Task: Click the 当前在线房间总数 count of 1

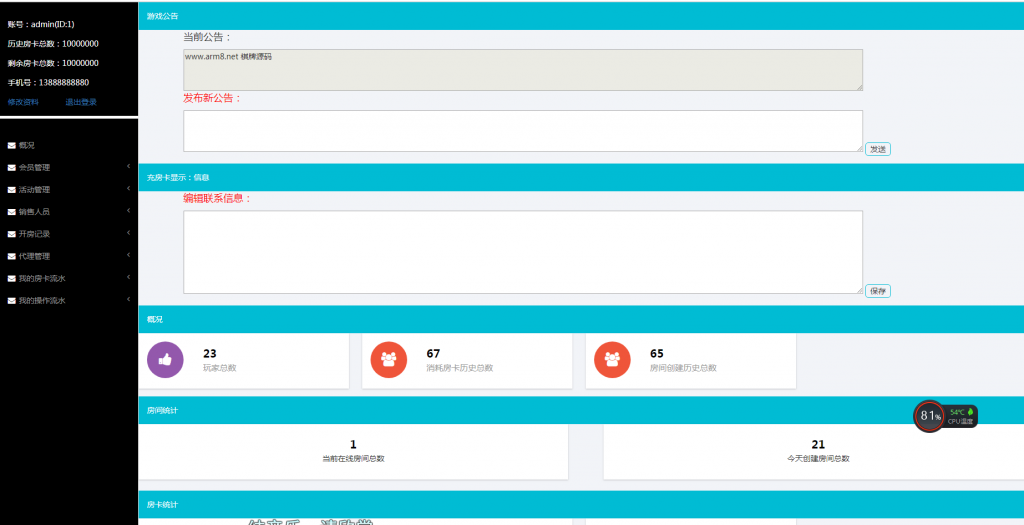Action: coord(353,445)
